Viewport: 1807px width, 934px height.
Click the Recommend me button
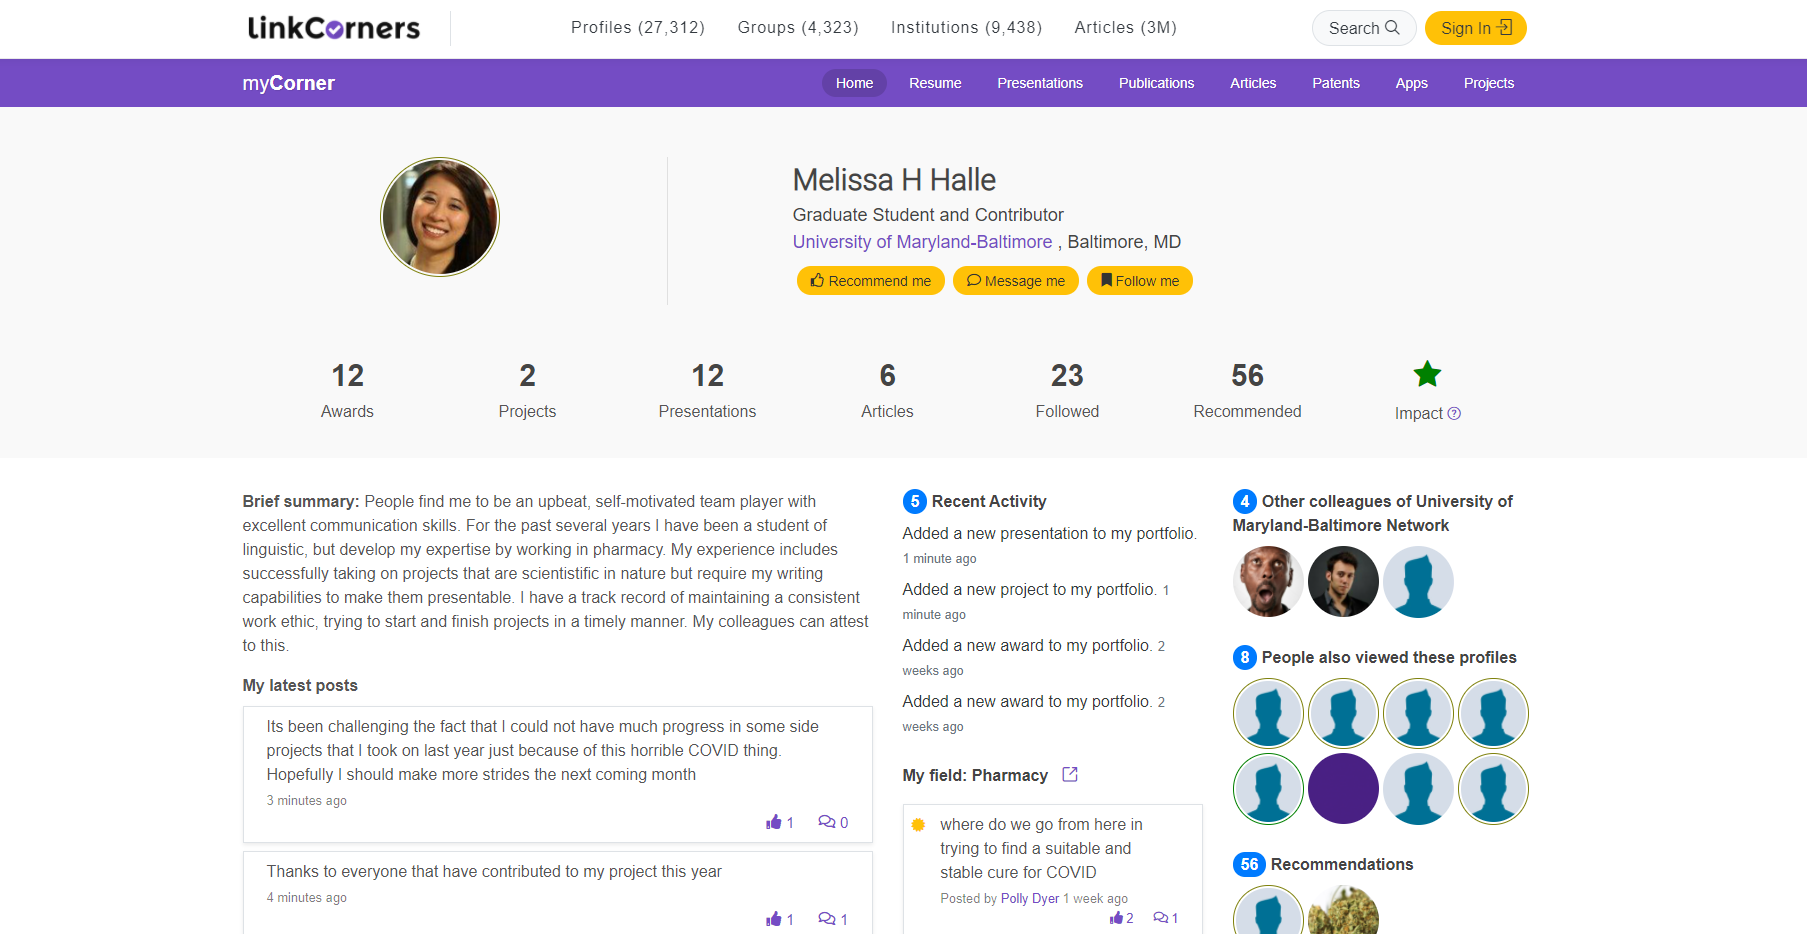click(870, 281)
